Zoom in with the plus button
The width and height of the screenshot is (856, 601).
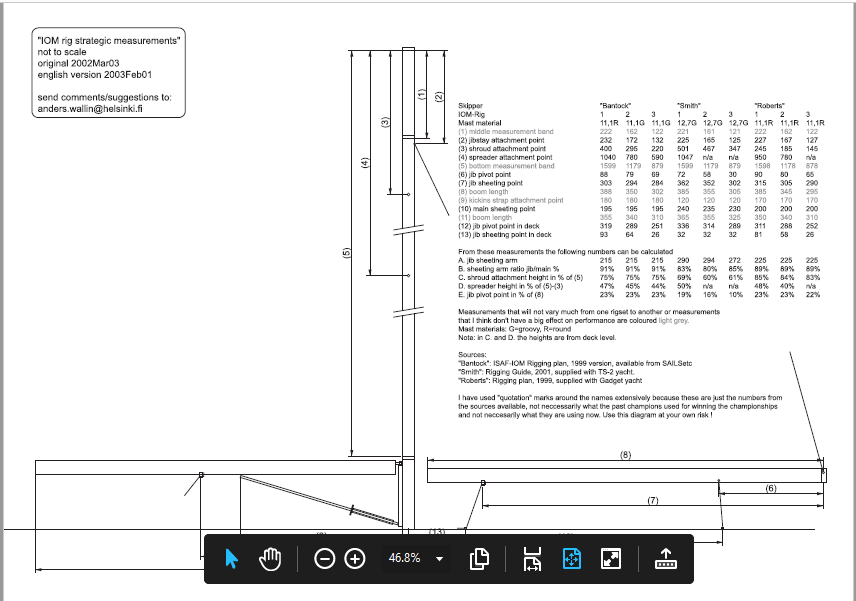(354, 558)
